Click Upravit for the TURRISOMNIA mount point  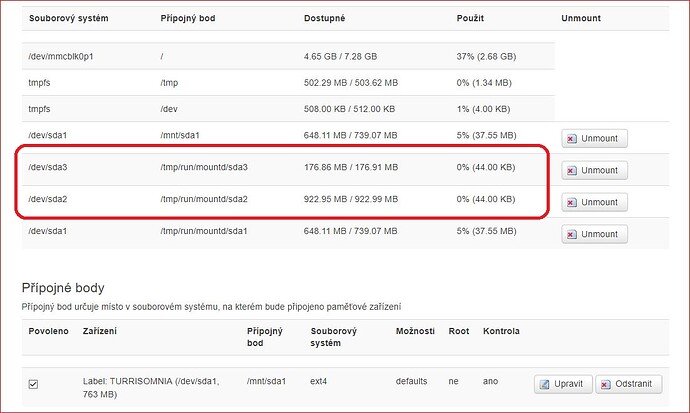point(563,384)
